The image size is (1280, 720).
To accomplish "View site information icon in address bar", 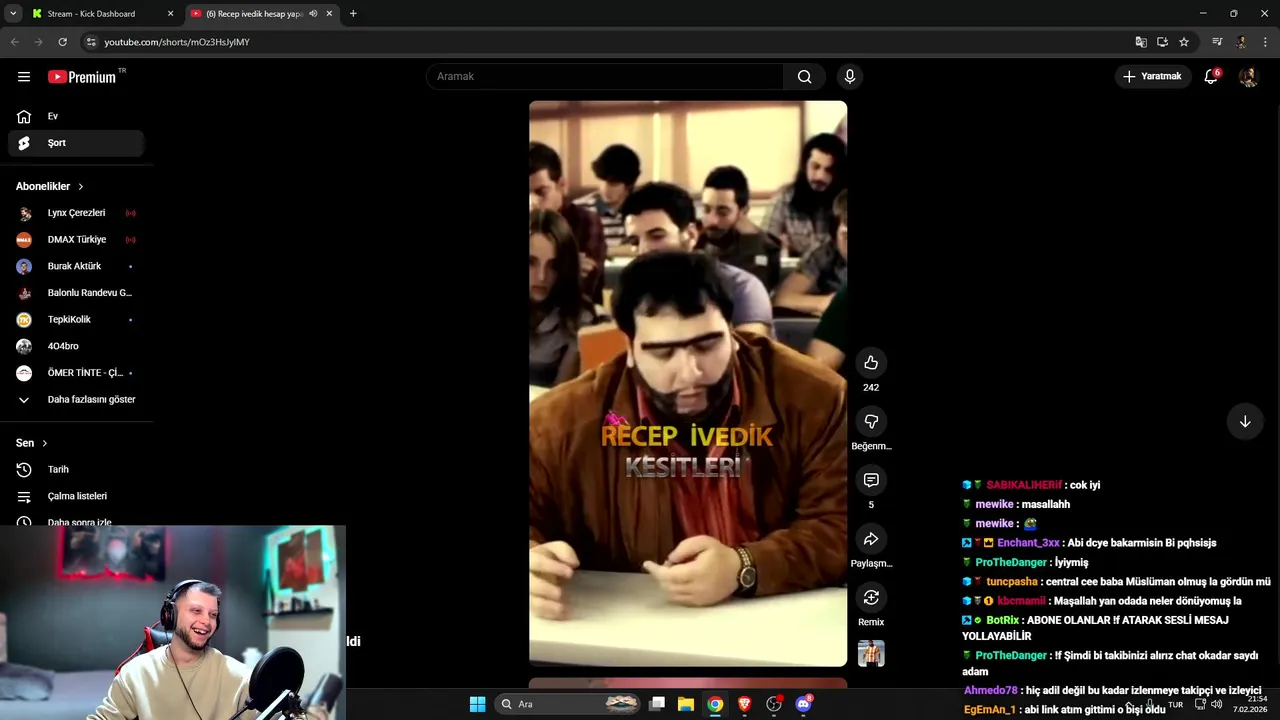I will pyautogui.click(x=91, y=42).
